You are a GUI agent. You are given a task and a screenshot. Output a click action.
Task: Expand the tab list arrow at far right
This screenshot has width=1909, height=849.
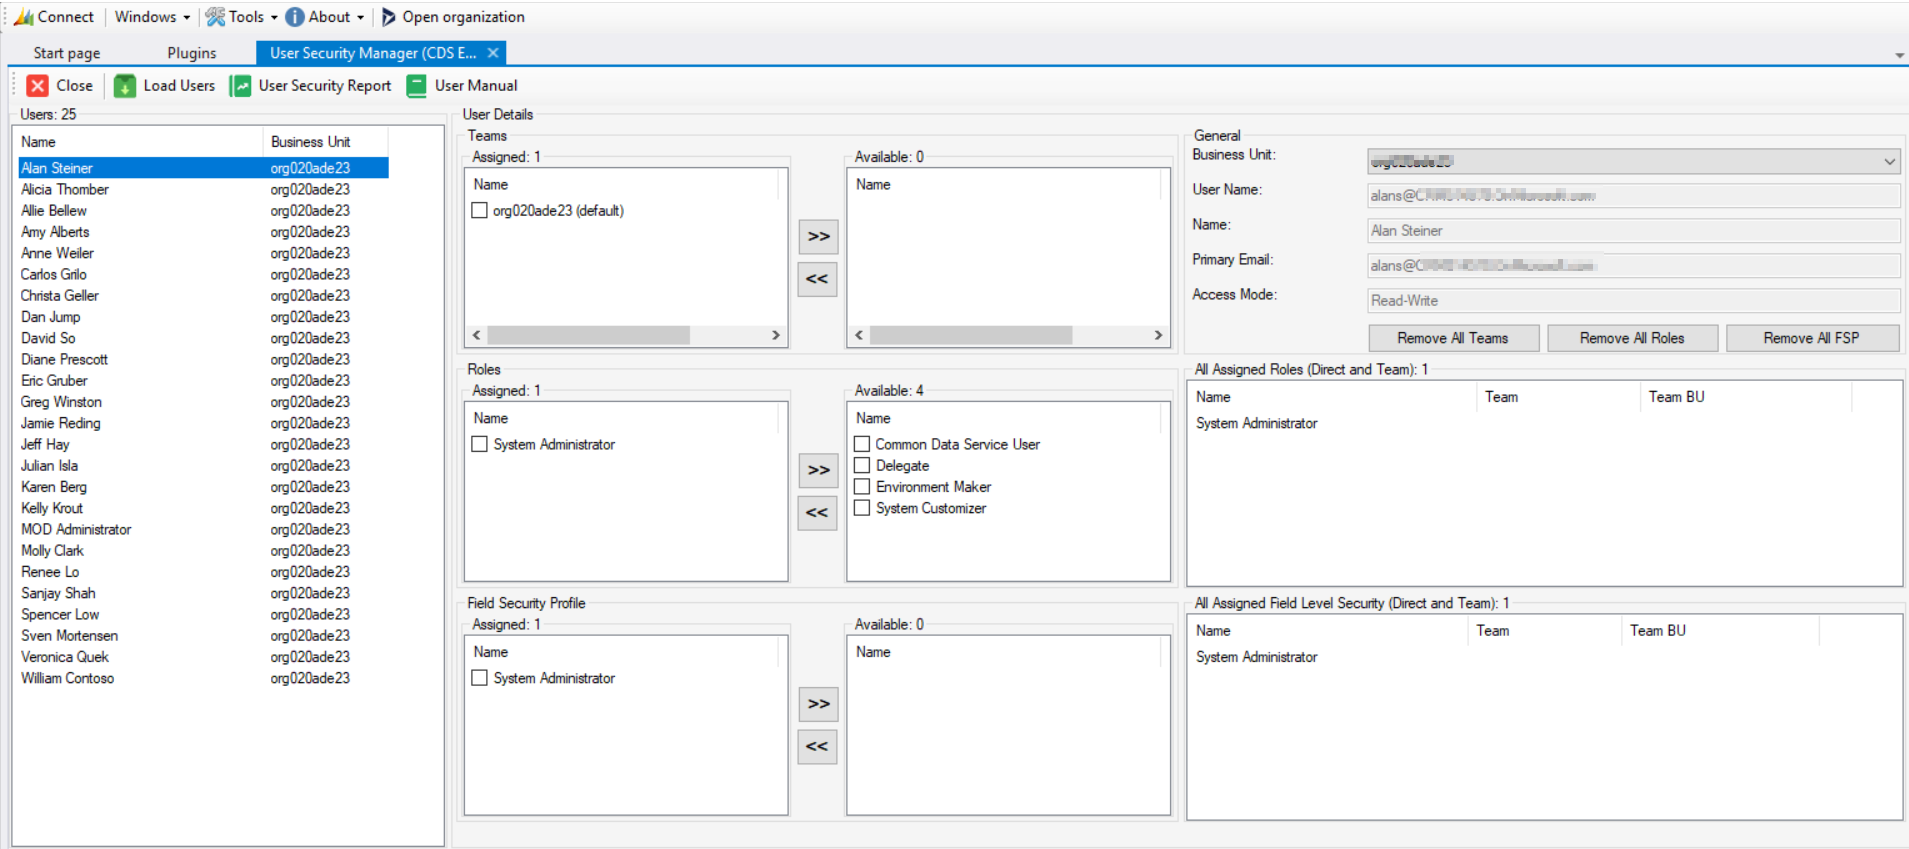pyautogui.click(x=1899, y=55)
